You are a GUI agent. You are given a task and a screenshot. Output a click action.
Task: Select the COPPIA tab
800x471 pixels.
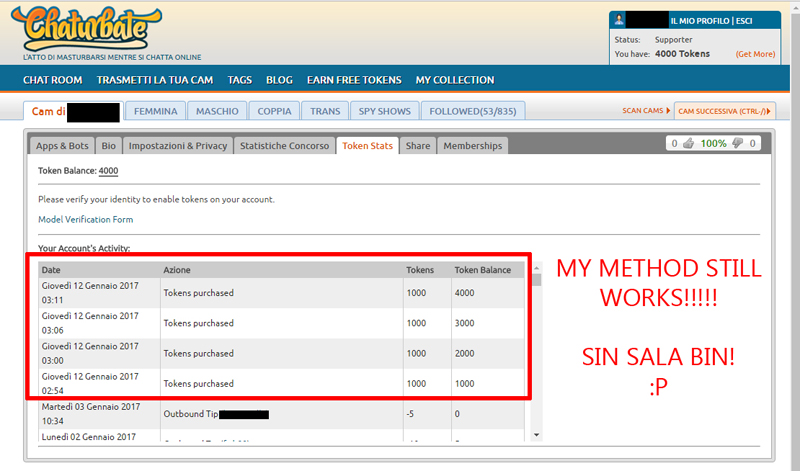[274, 111]
